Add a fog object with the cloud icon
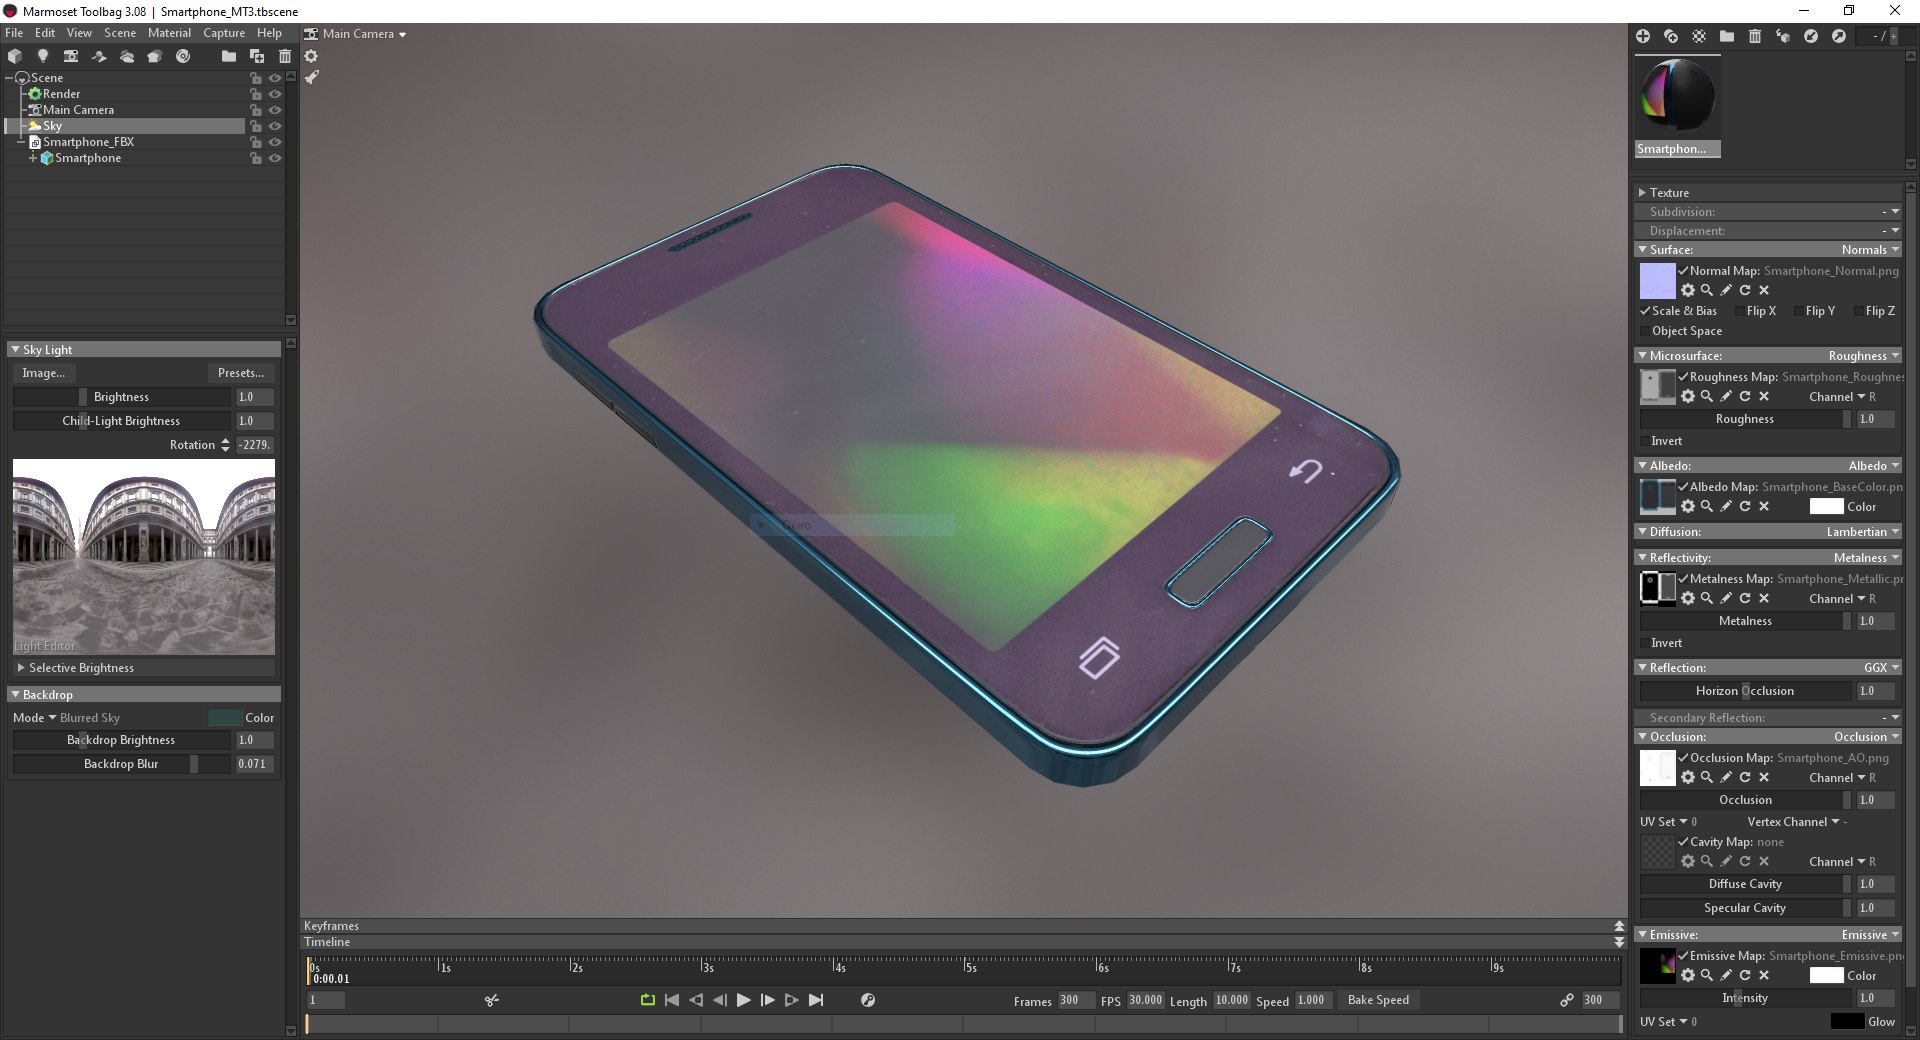The image size is (1920, 1040). [126, 56]
